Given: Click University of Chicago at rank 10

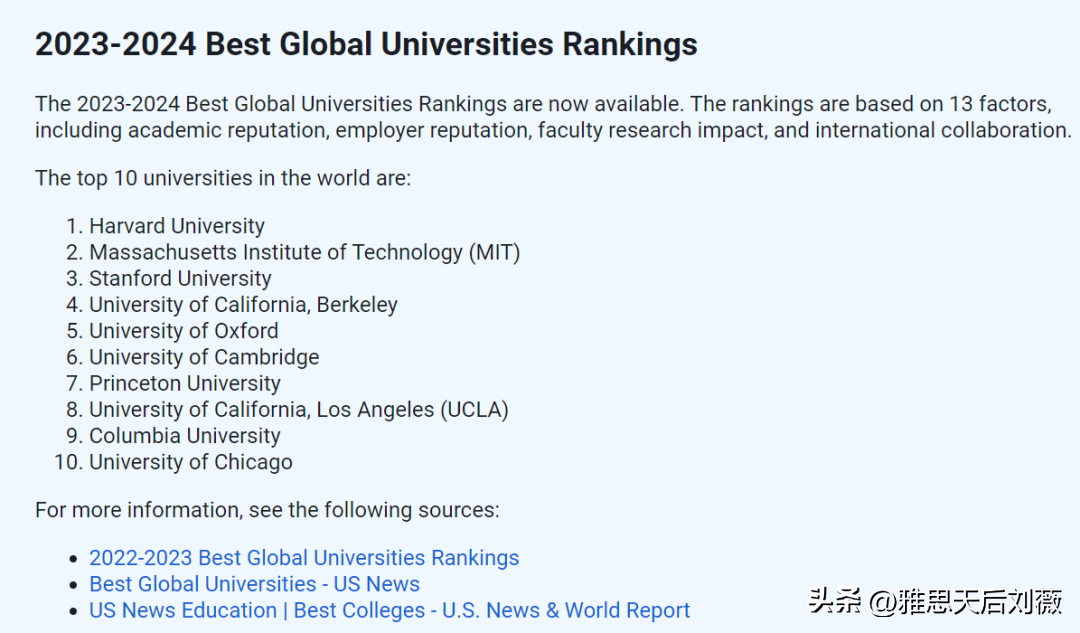Looking at the screenshot, I should coord(191,462).
